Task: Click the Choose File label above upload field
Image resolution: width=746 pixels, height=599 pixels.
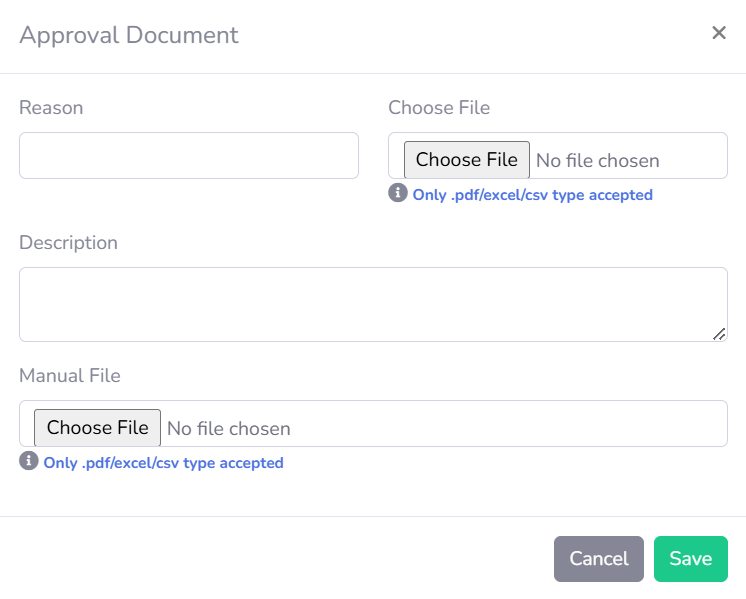Action: pyautogui.click(x=439, y=107)
